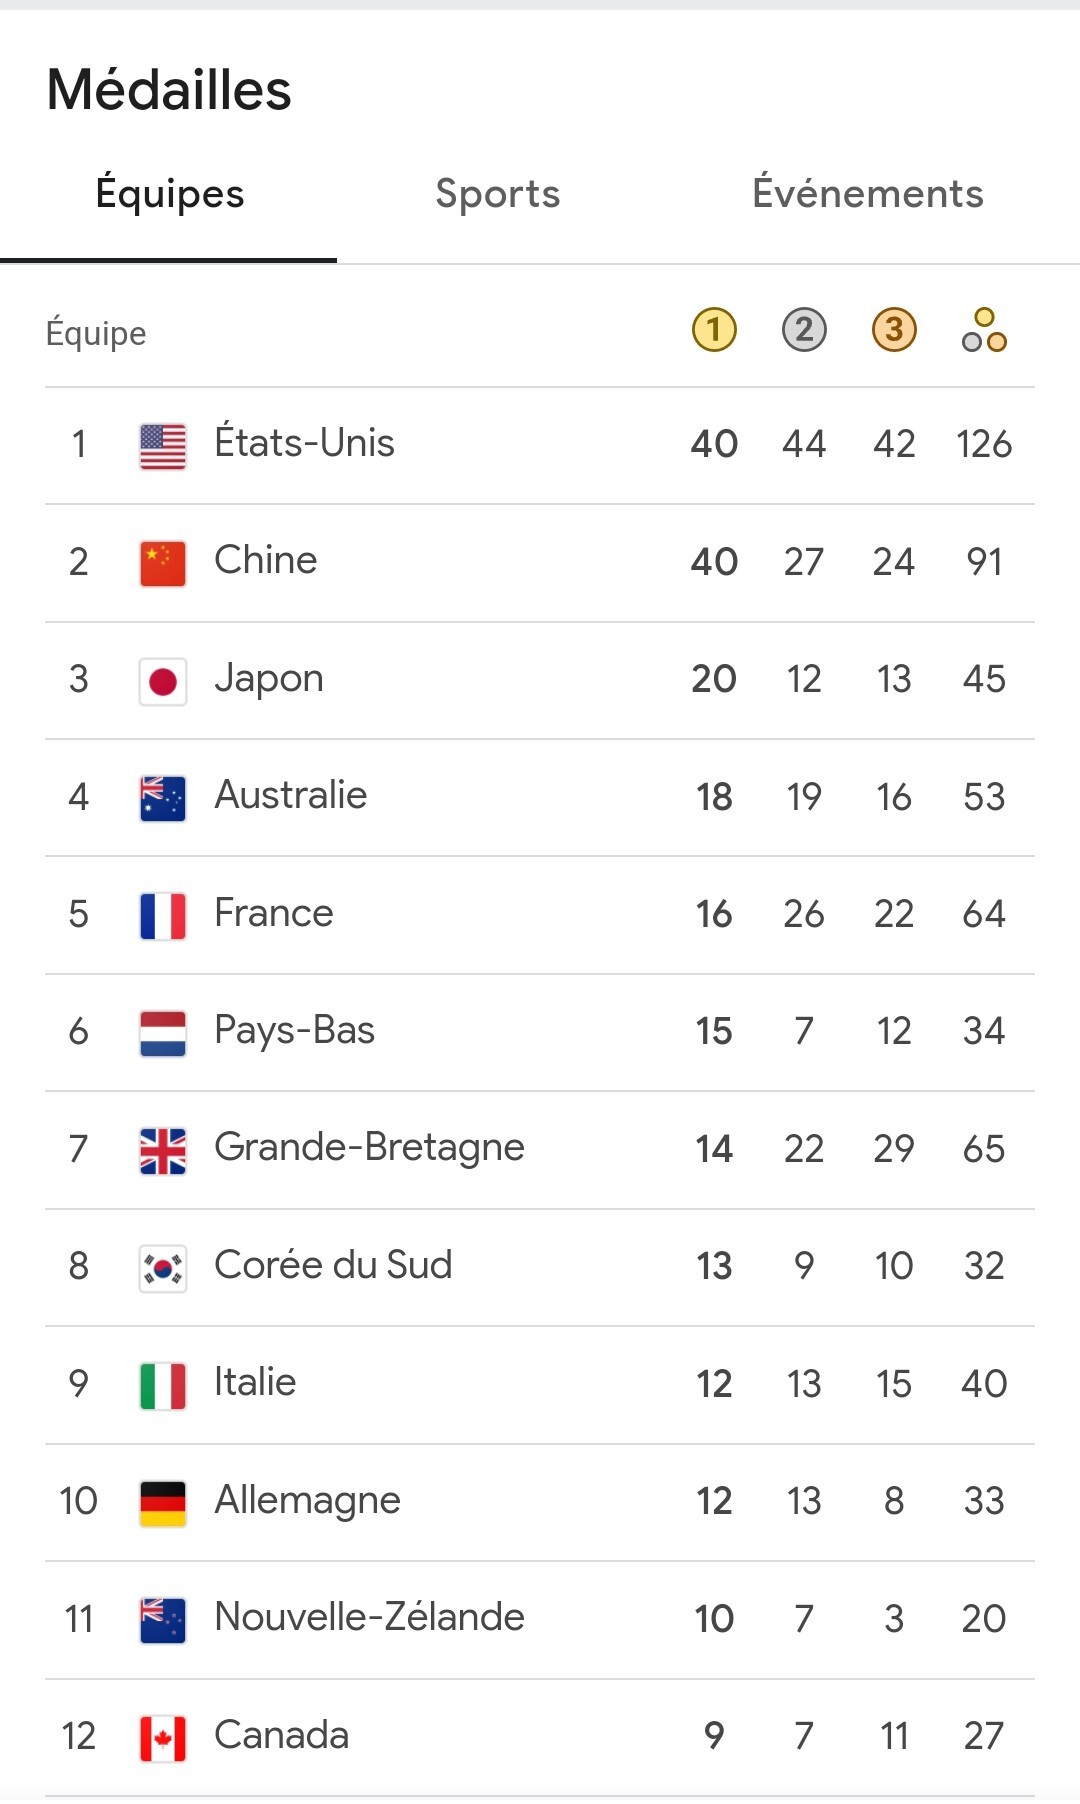Switch to the Sports tab
This screenshot has width=1080, height=1804.
point(497,194)
